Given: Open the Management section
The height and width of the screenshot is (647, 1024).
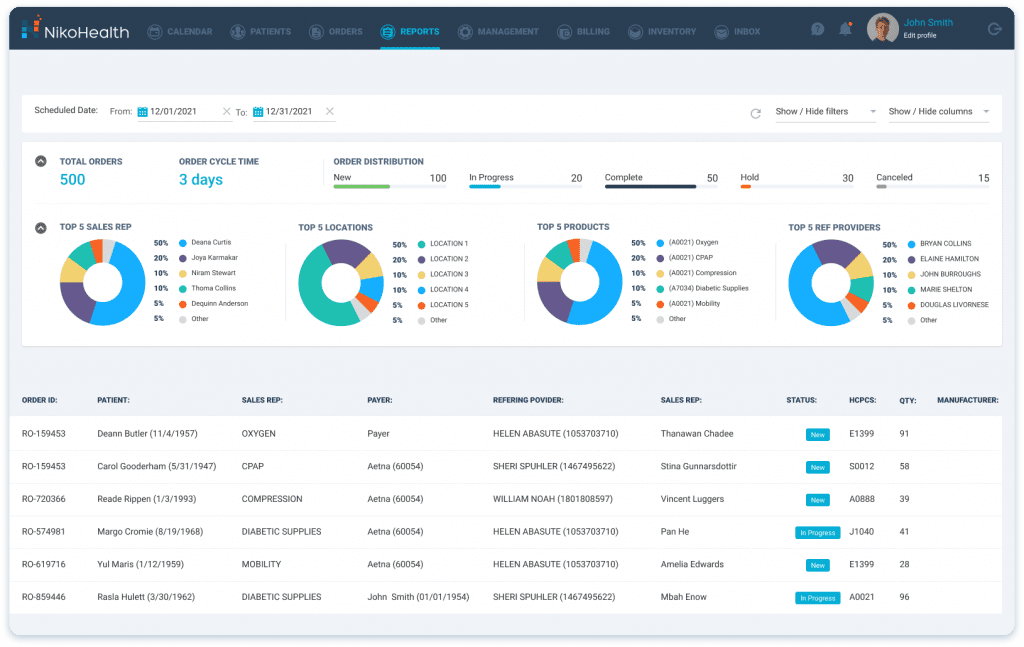Looking at the screenshot, I should click(467, 31).
